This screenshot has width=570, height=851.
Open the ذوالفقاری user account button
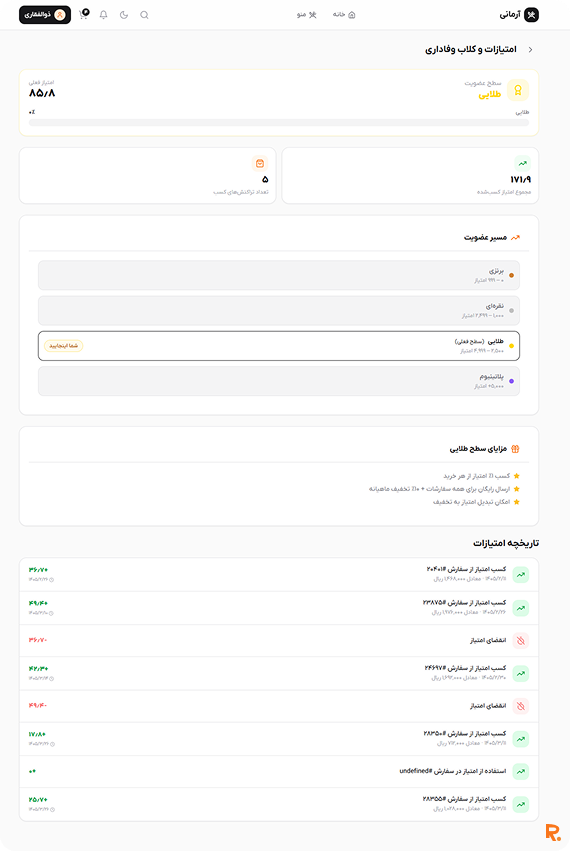(x=45, y=15)
